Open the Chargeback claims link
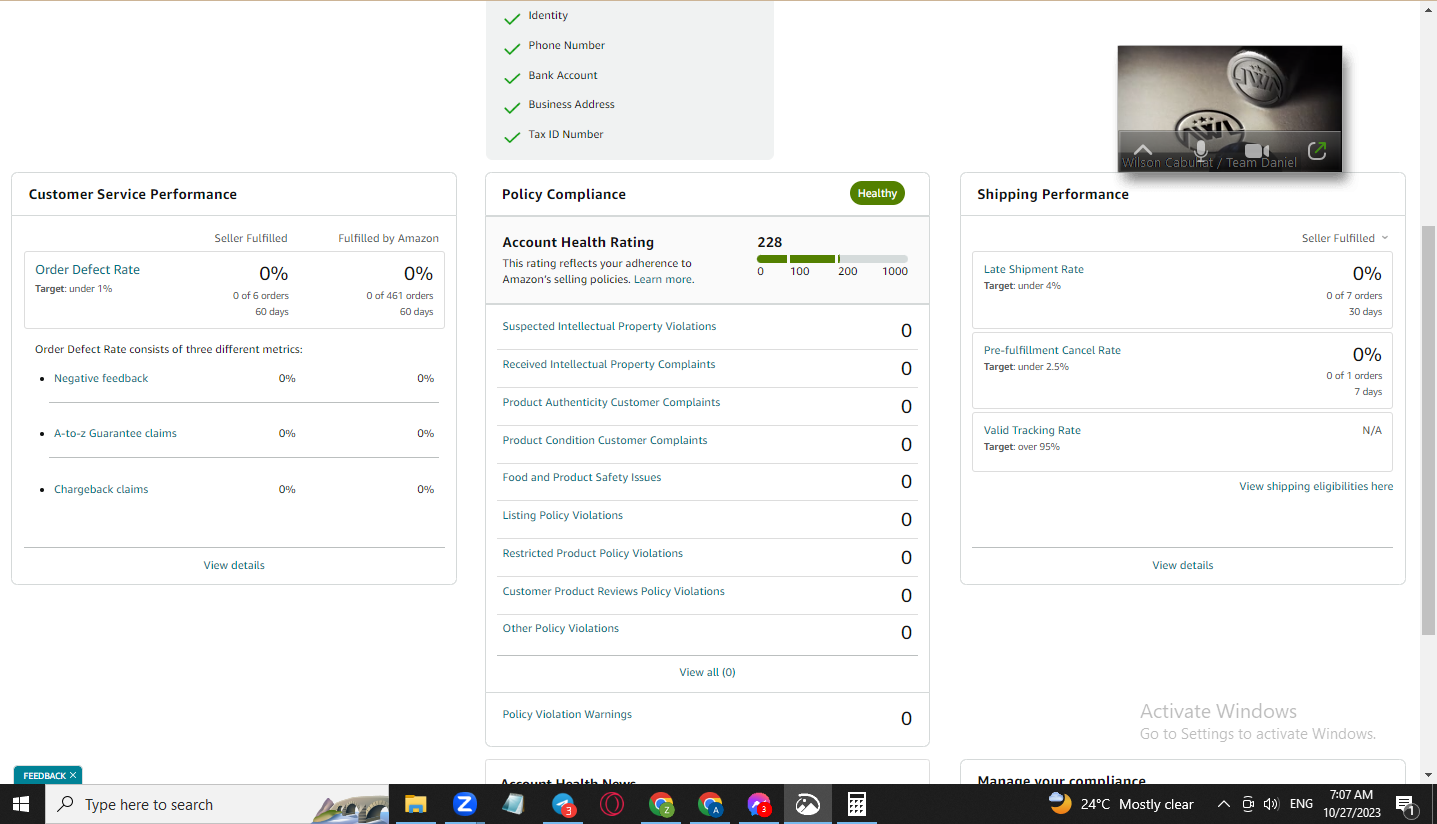This screenshot has height=824, width=1437. 101,489
